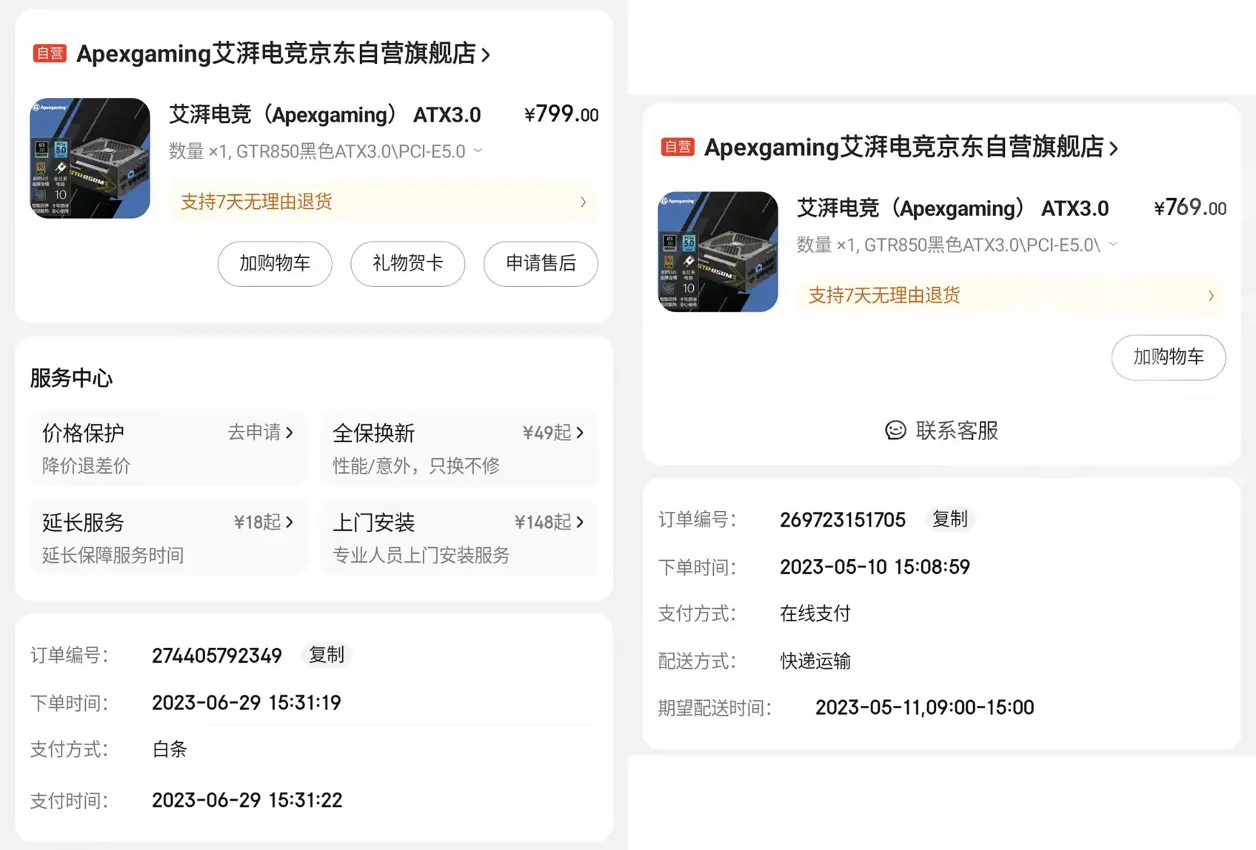Click order time 2023-06-29 15:31:19

coord(247,703)
